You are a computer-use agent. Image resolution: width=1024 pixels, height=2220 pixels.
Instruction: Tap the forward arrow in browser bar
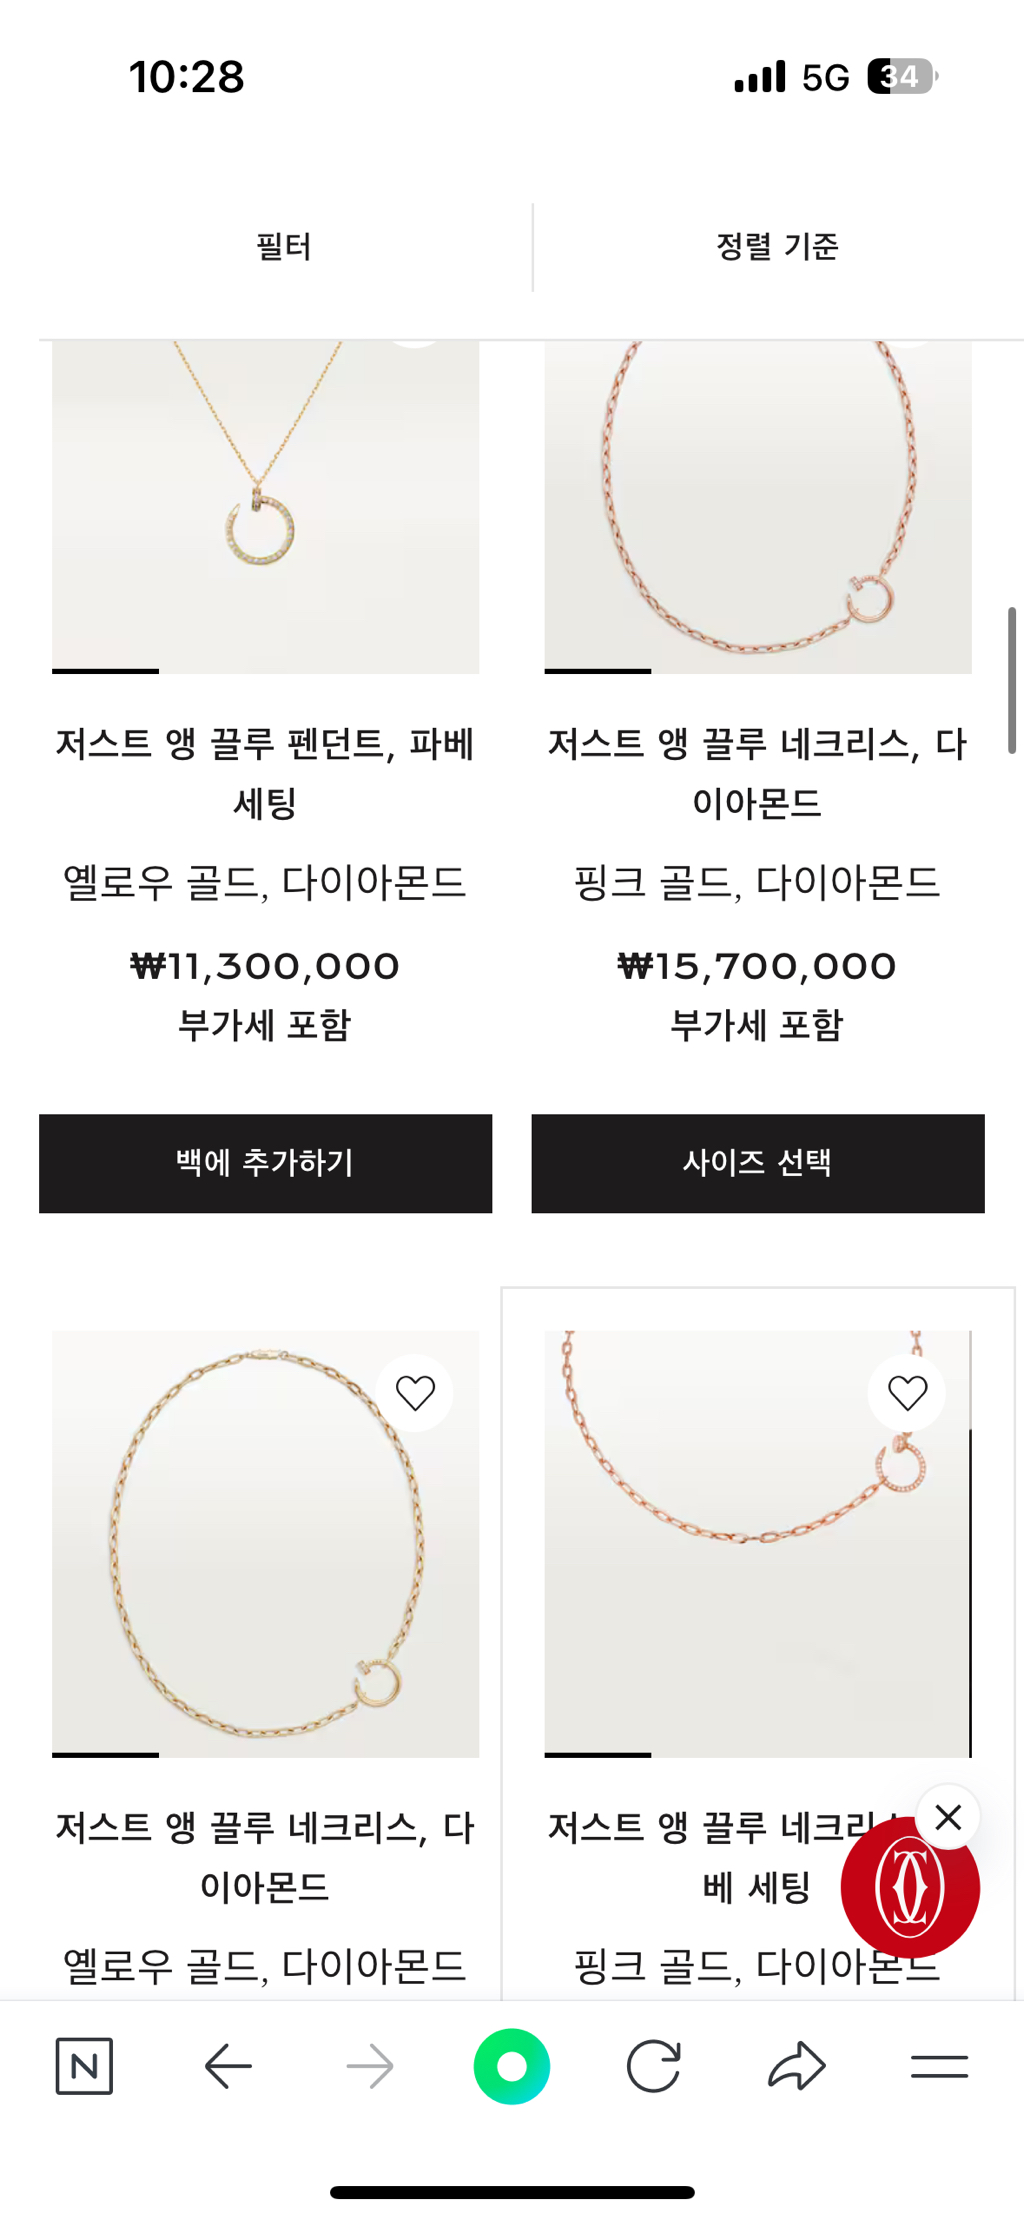click(370, 2066)
